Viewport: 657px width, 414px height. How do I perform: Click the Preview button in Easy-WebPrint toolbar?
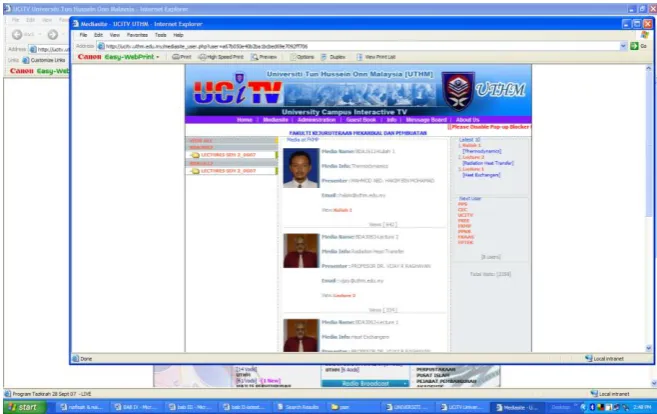click(x=264, y=57)
